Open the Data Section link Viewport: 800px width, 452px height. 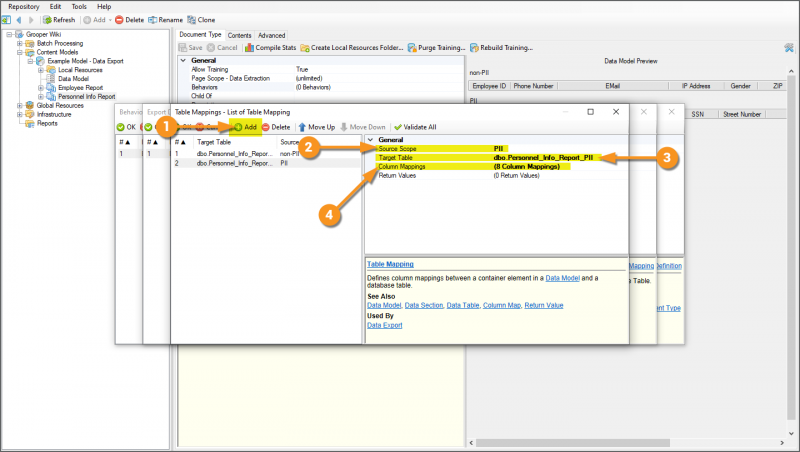pyautogui.click(x=424, y=306)
